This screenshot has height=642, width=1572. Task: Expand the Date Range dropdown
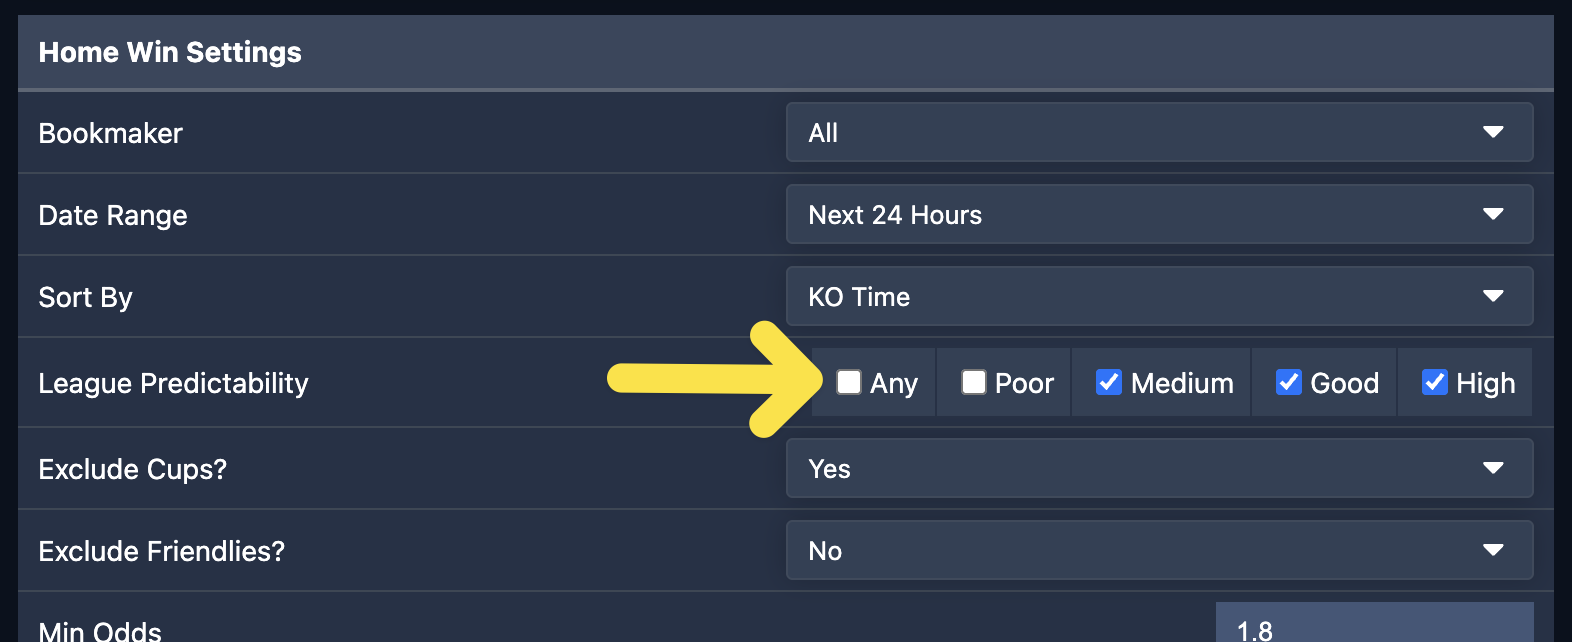click(x=1158, y=214)
